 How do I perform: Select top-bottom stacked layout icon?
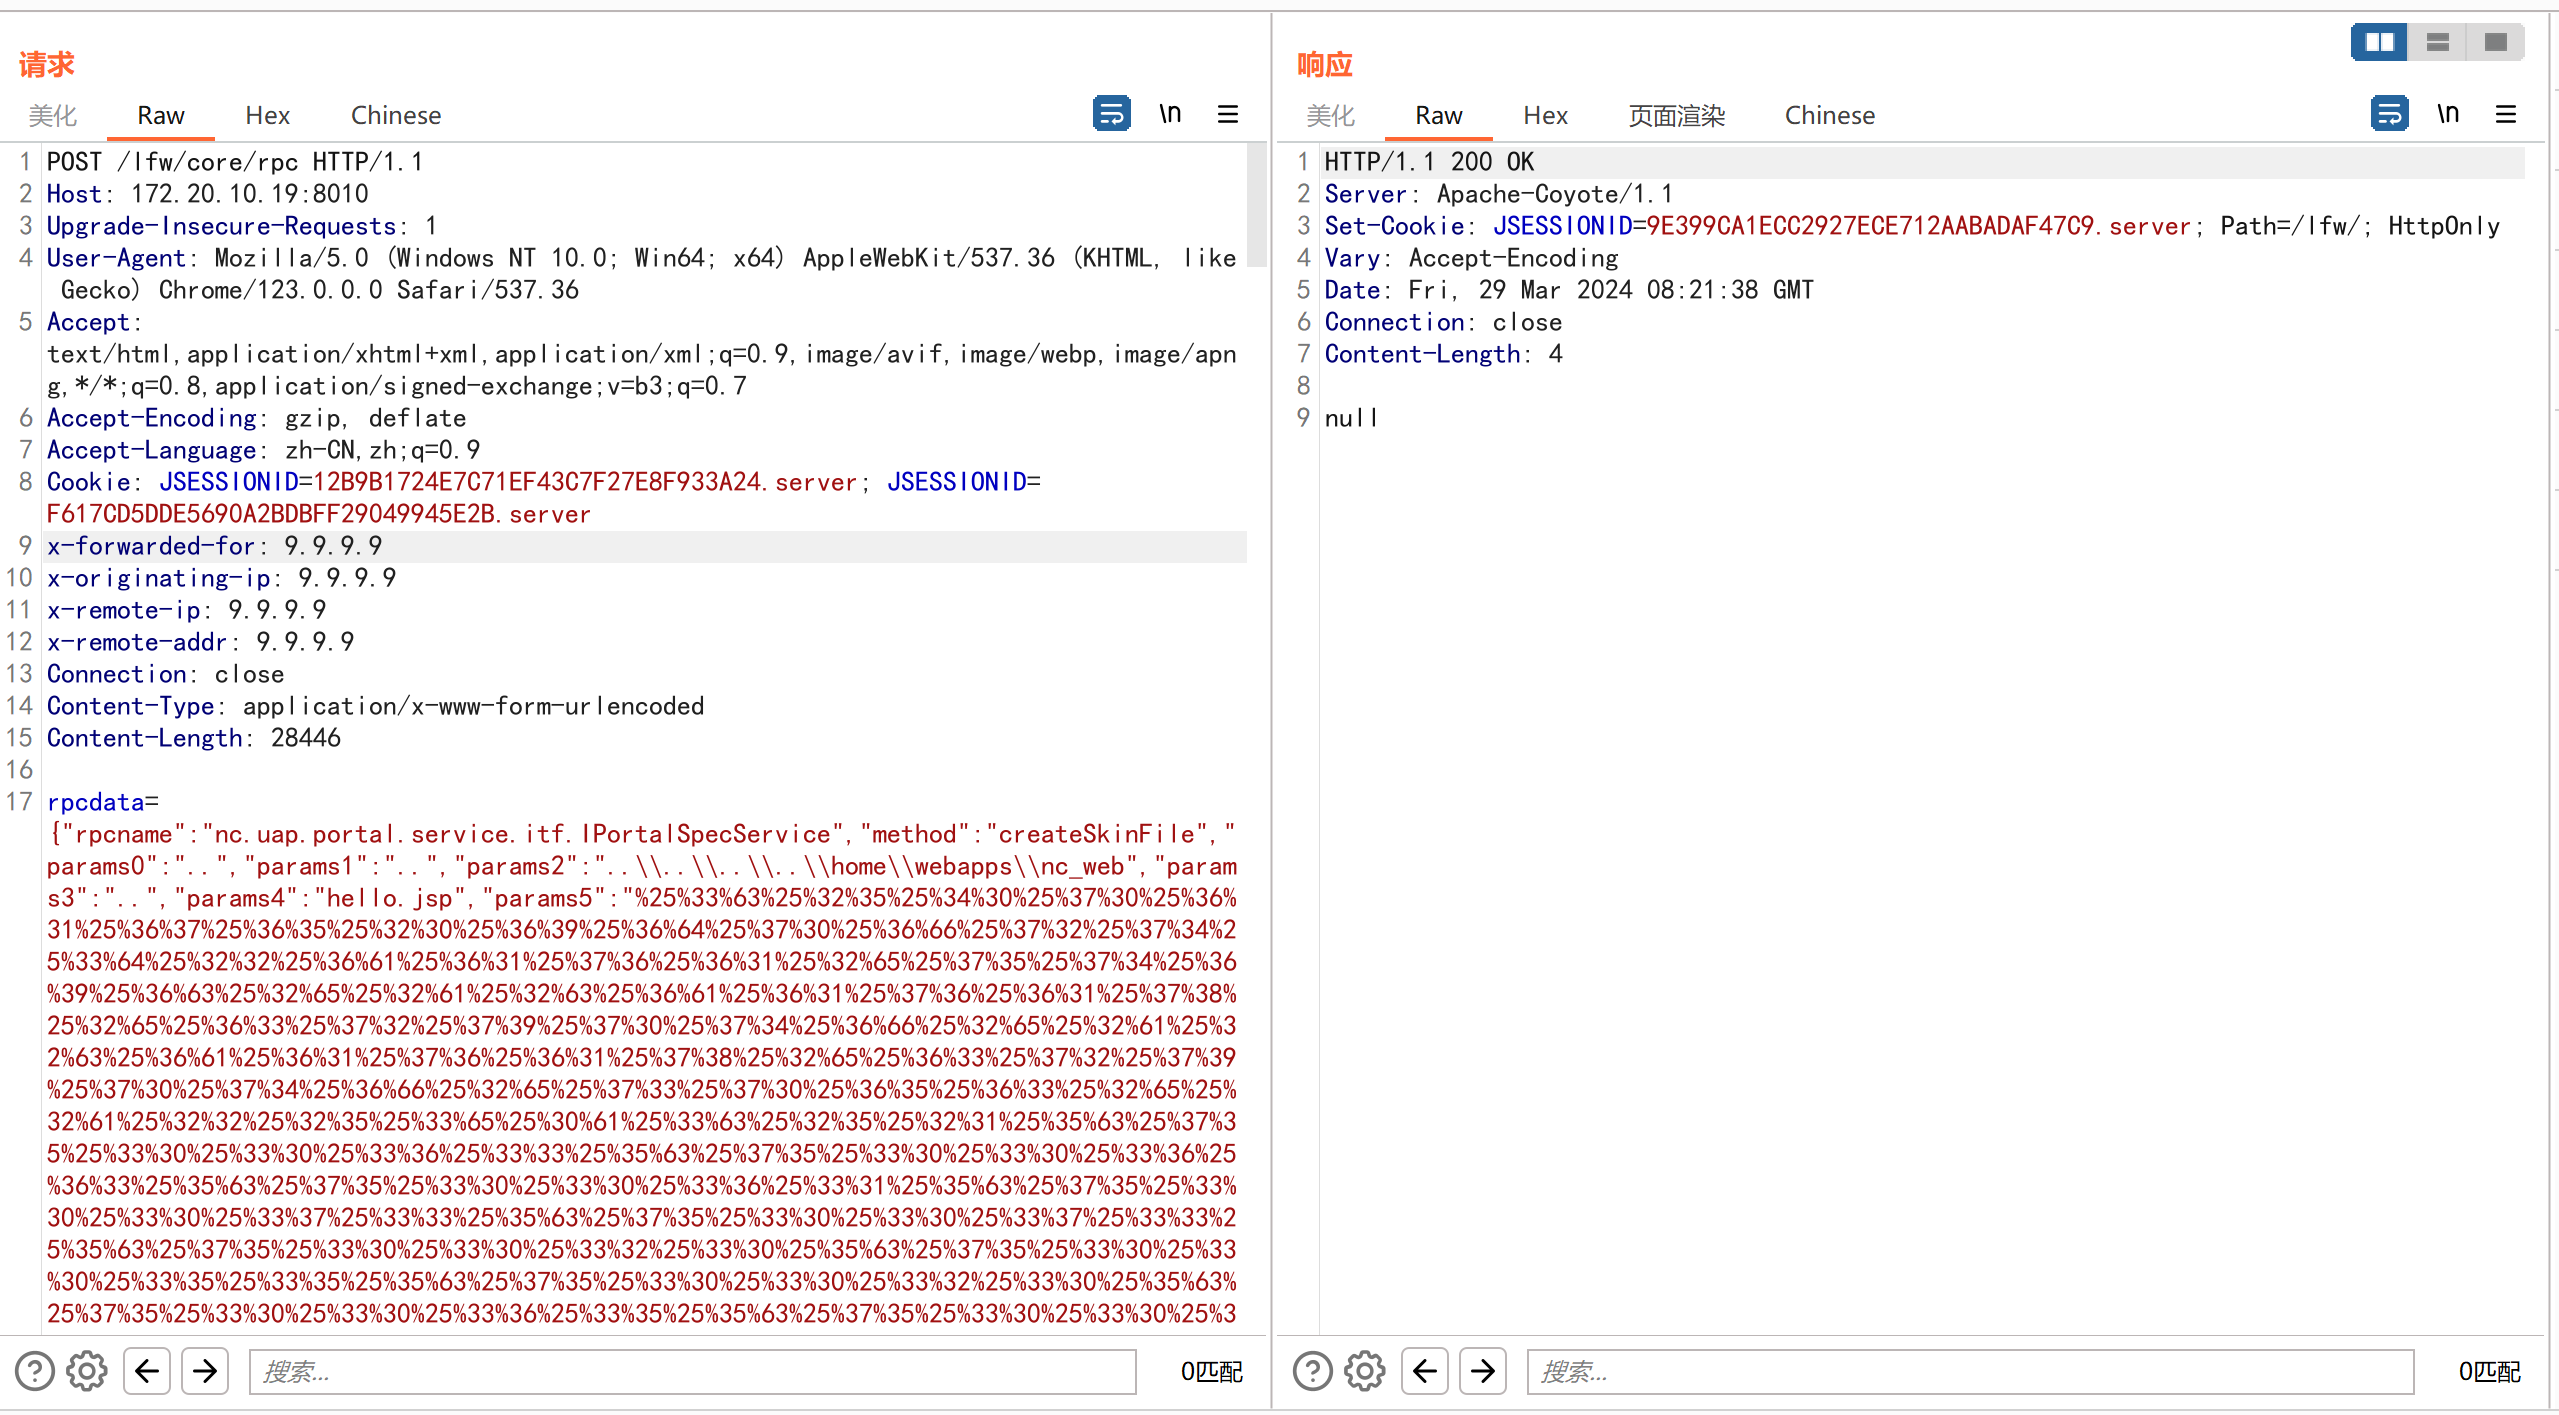pos(2438,42)
